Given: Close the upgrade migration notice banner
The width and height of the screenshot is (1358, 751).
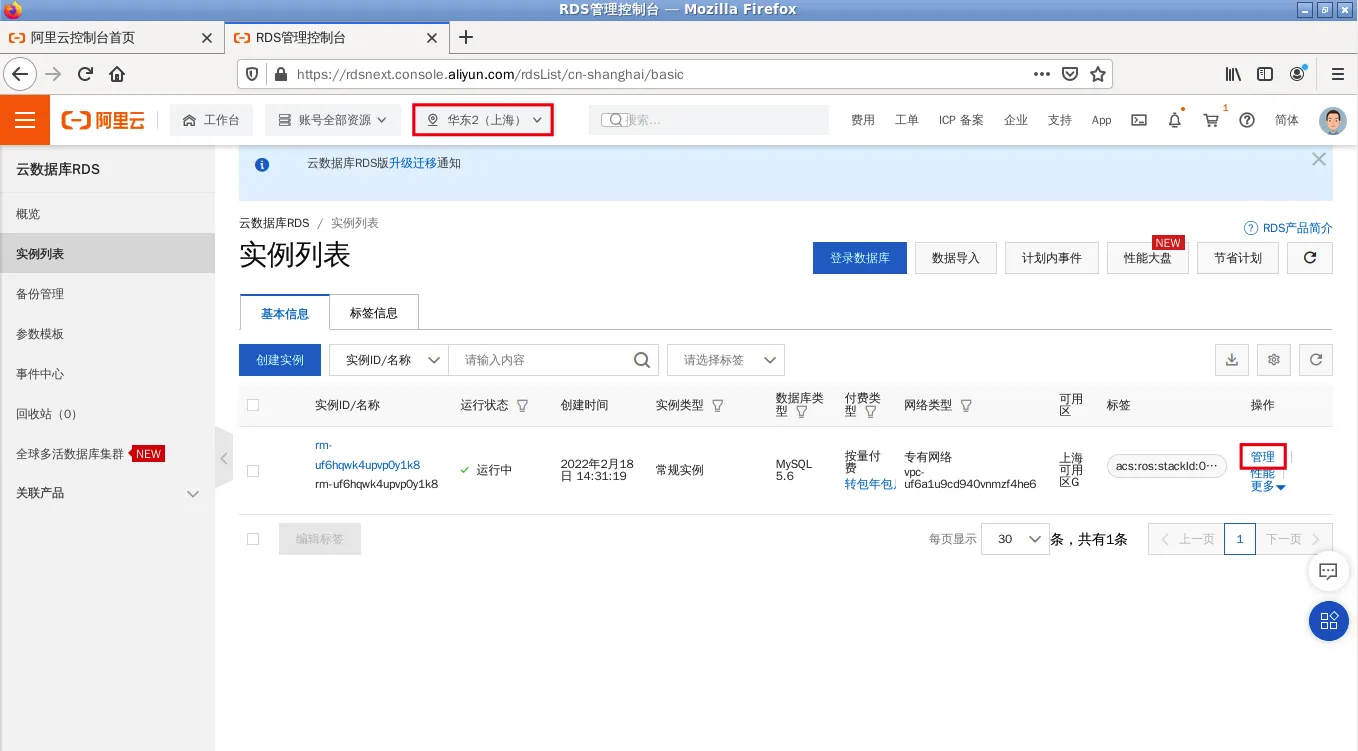Looking at the screenshot, I should (x=1319, y=159).
